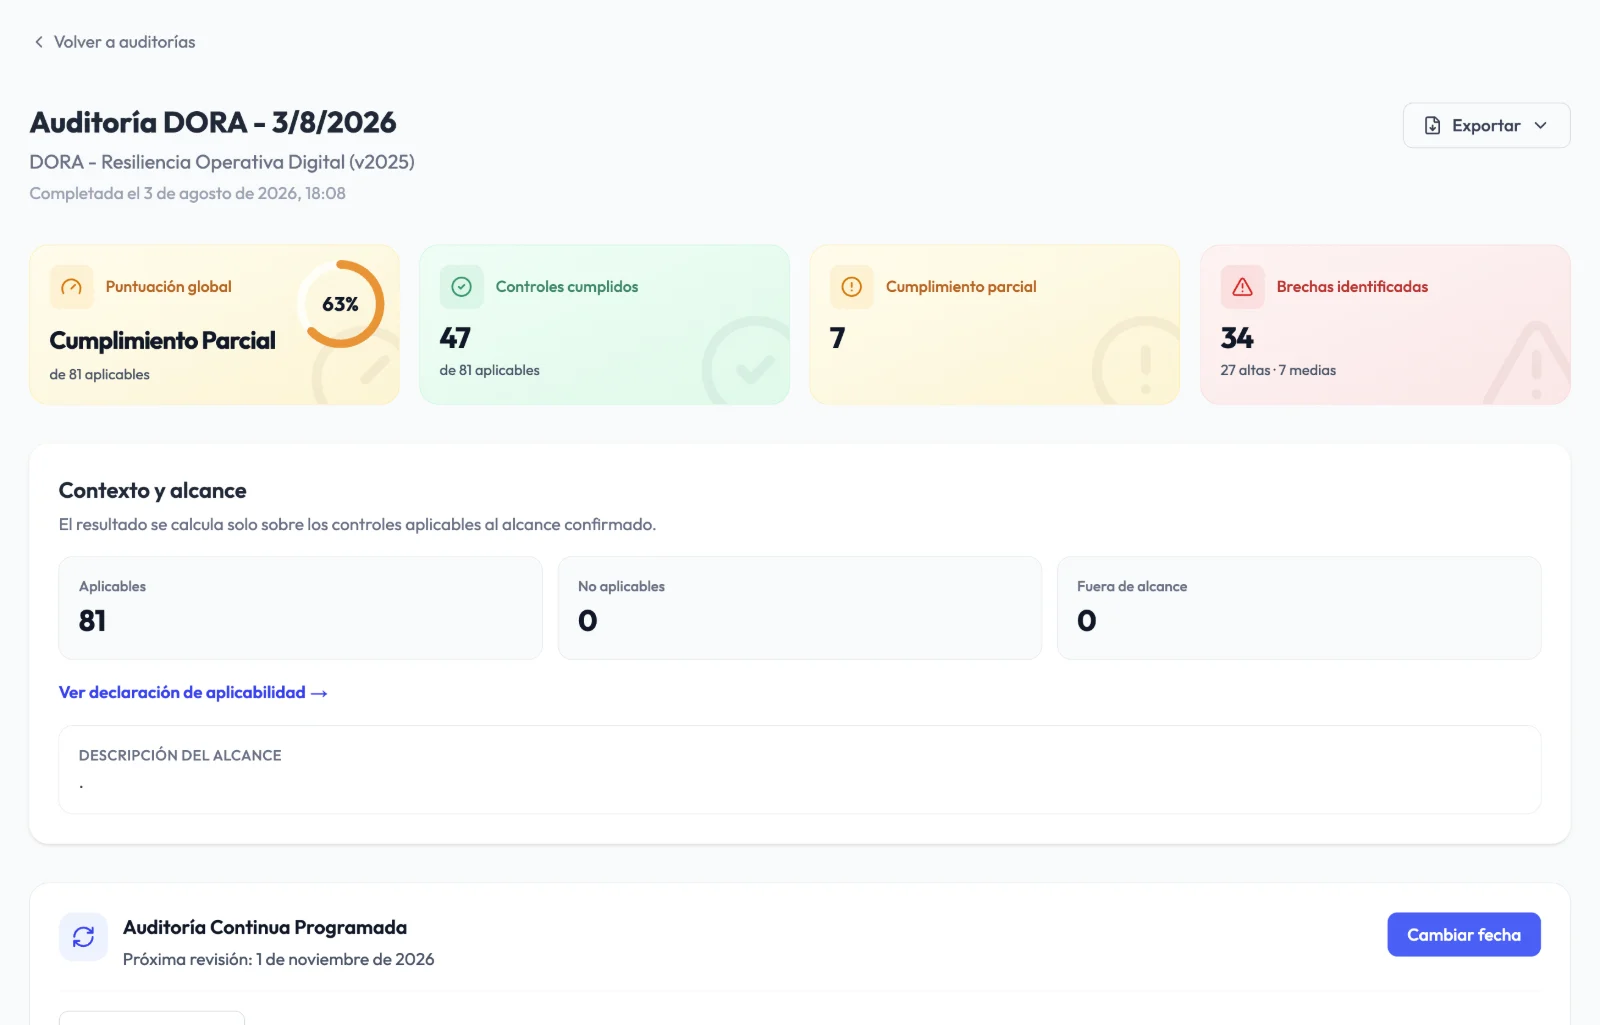
Task: Click the Cumplimiento Parcial score heading
Action: pyautogui.click(x=162, y=341)
